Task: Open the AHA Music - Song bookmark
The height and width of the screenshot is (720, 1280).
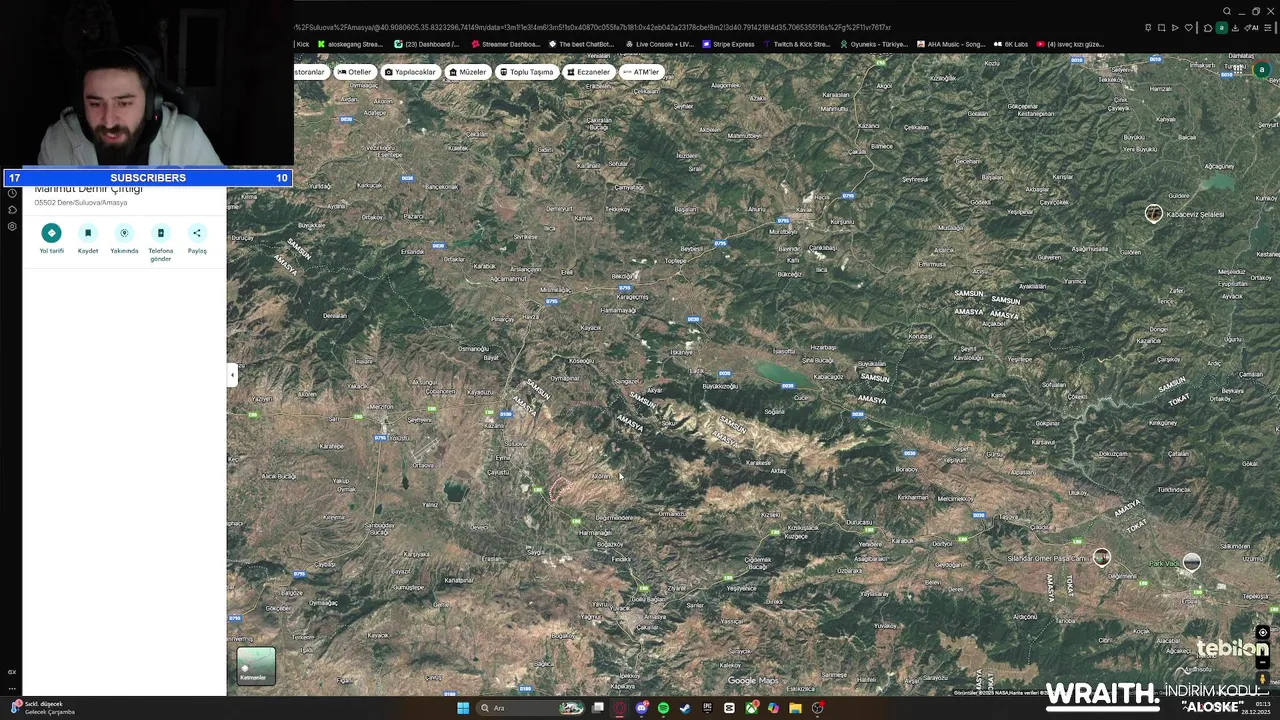Action: [950, 44]
